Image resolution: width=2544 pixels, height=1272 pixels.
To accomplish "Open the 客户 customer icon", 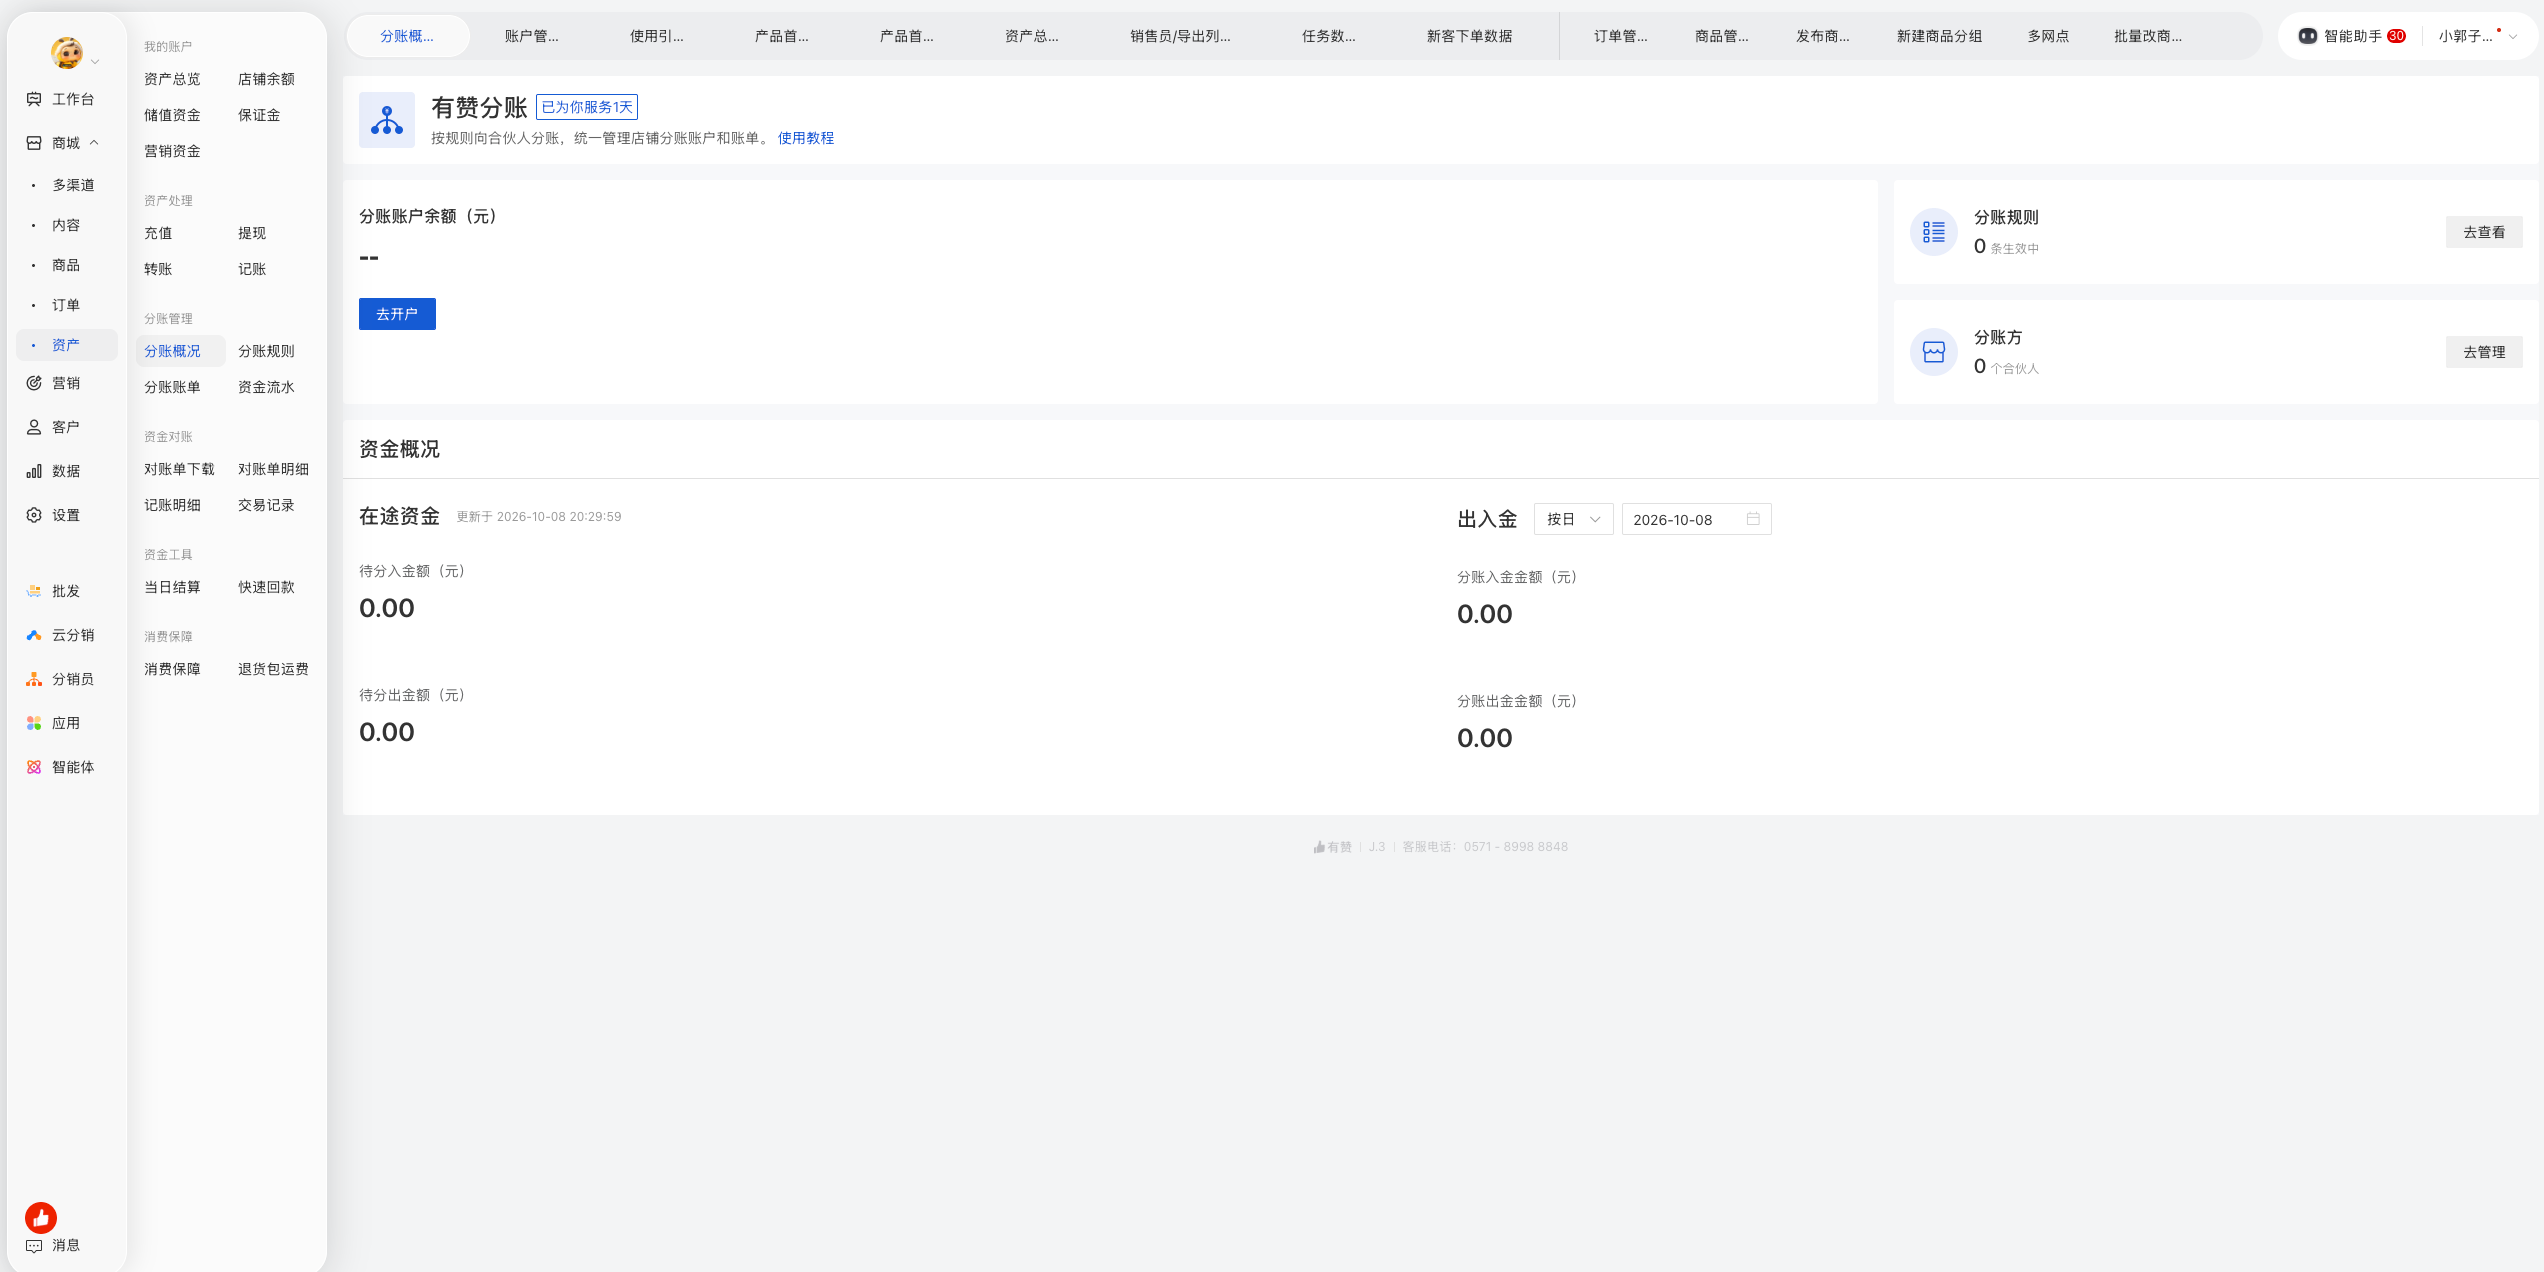I will point(34,427).
